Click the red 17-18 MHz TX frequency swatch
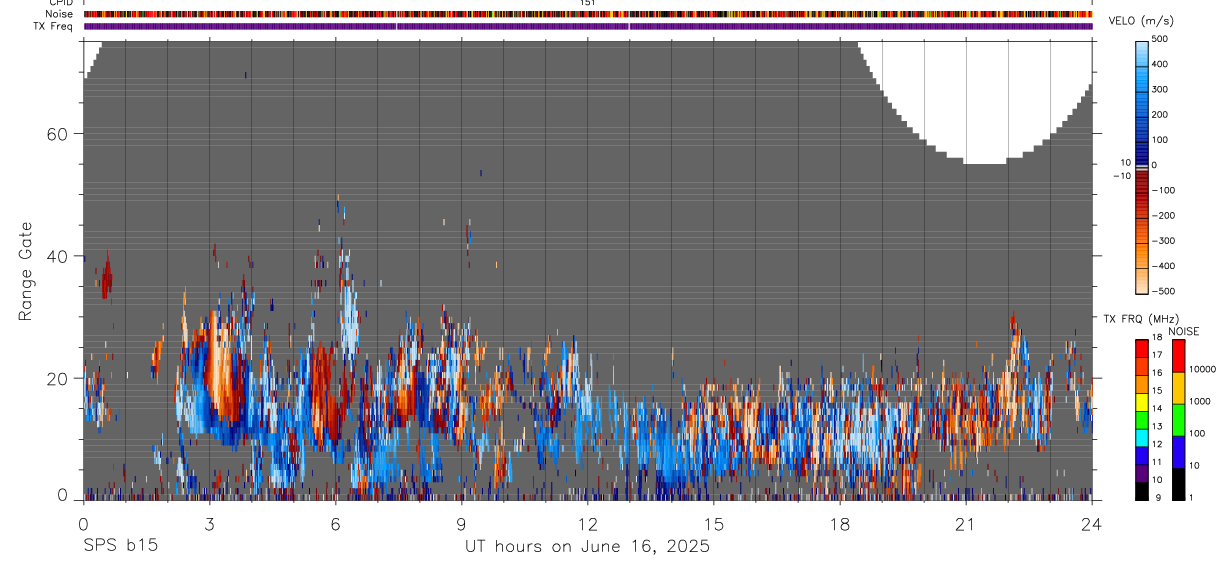This screenshot has width=1228, height=567. [1143, 347]
